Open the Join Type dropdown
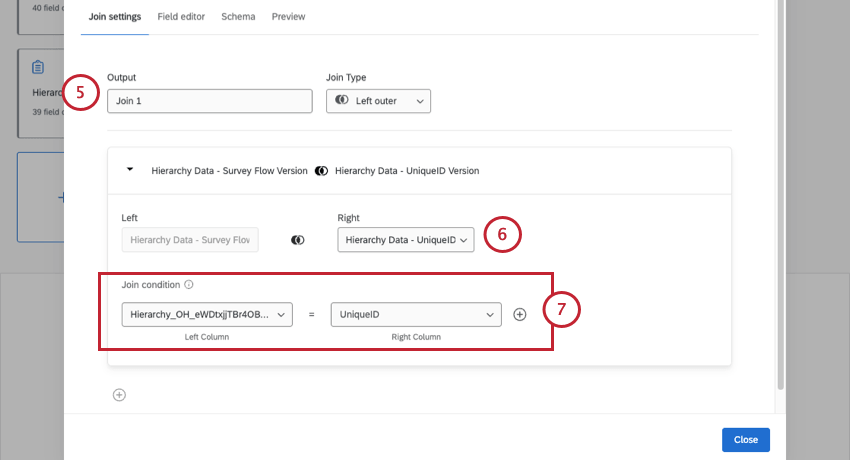The image size is (850, 460). 378,101
